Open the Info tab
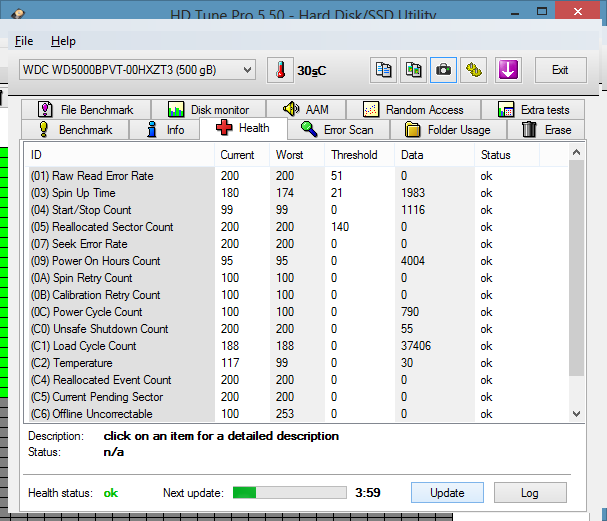The image size is (607, 521). 165,130
